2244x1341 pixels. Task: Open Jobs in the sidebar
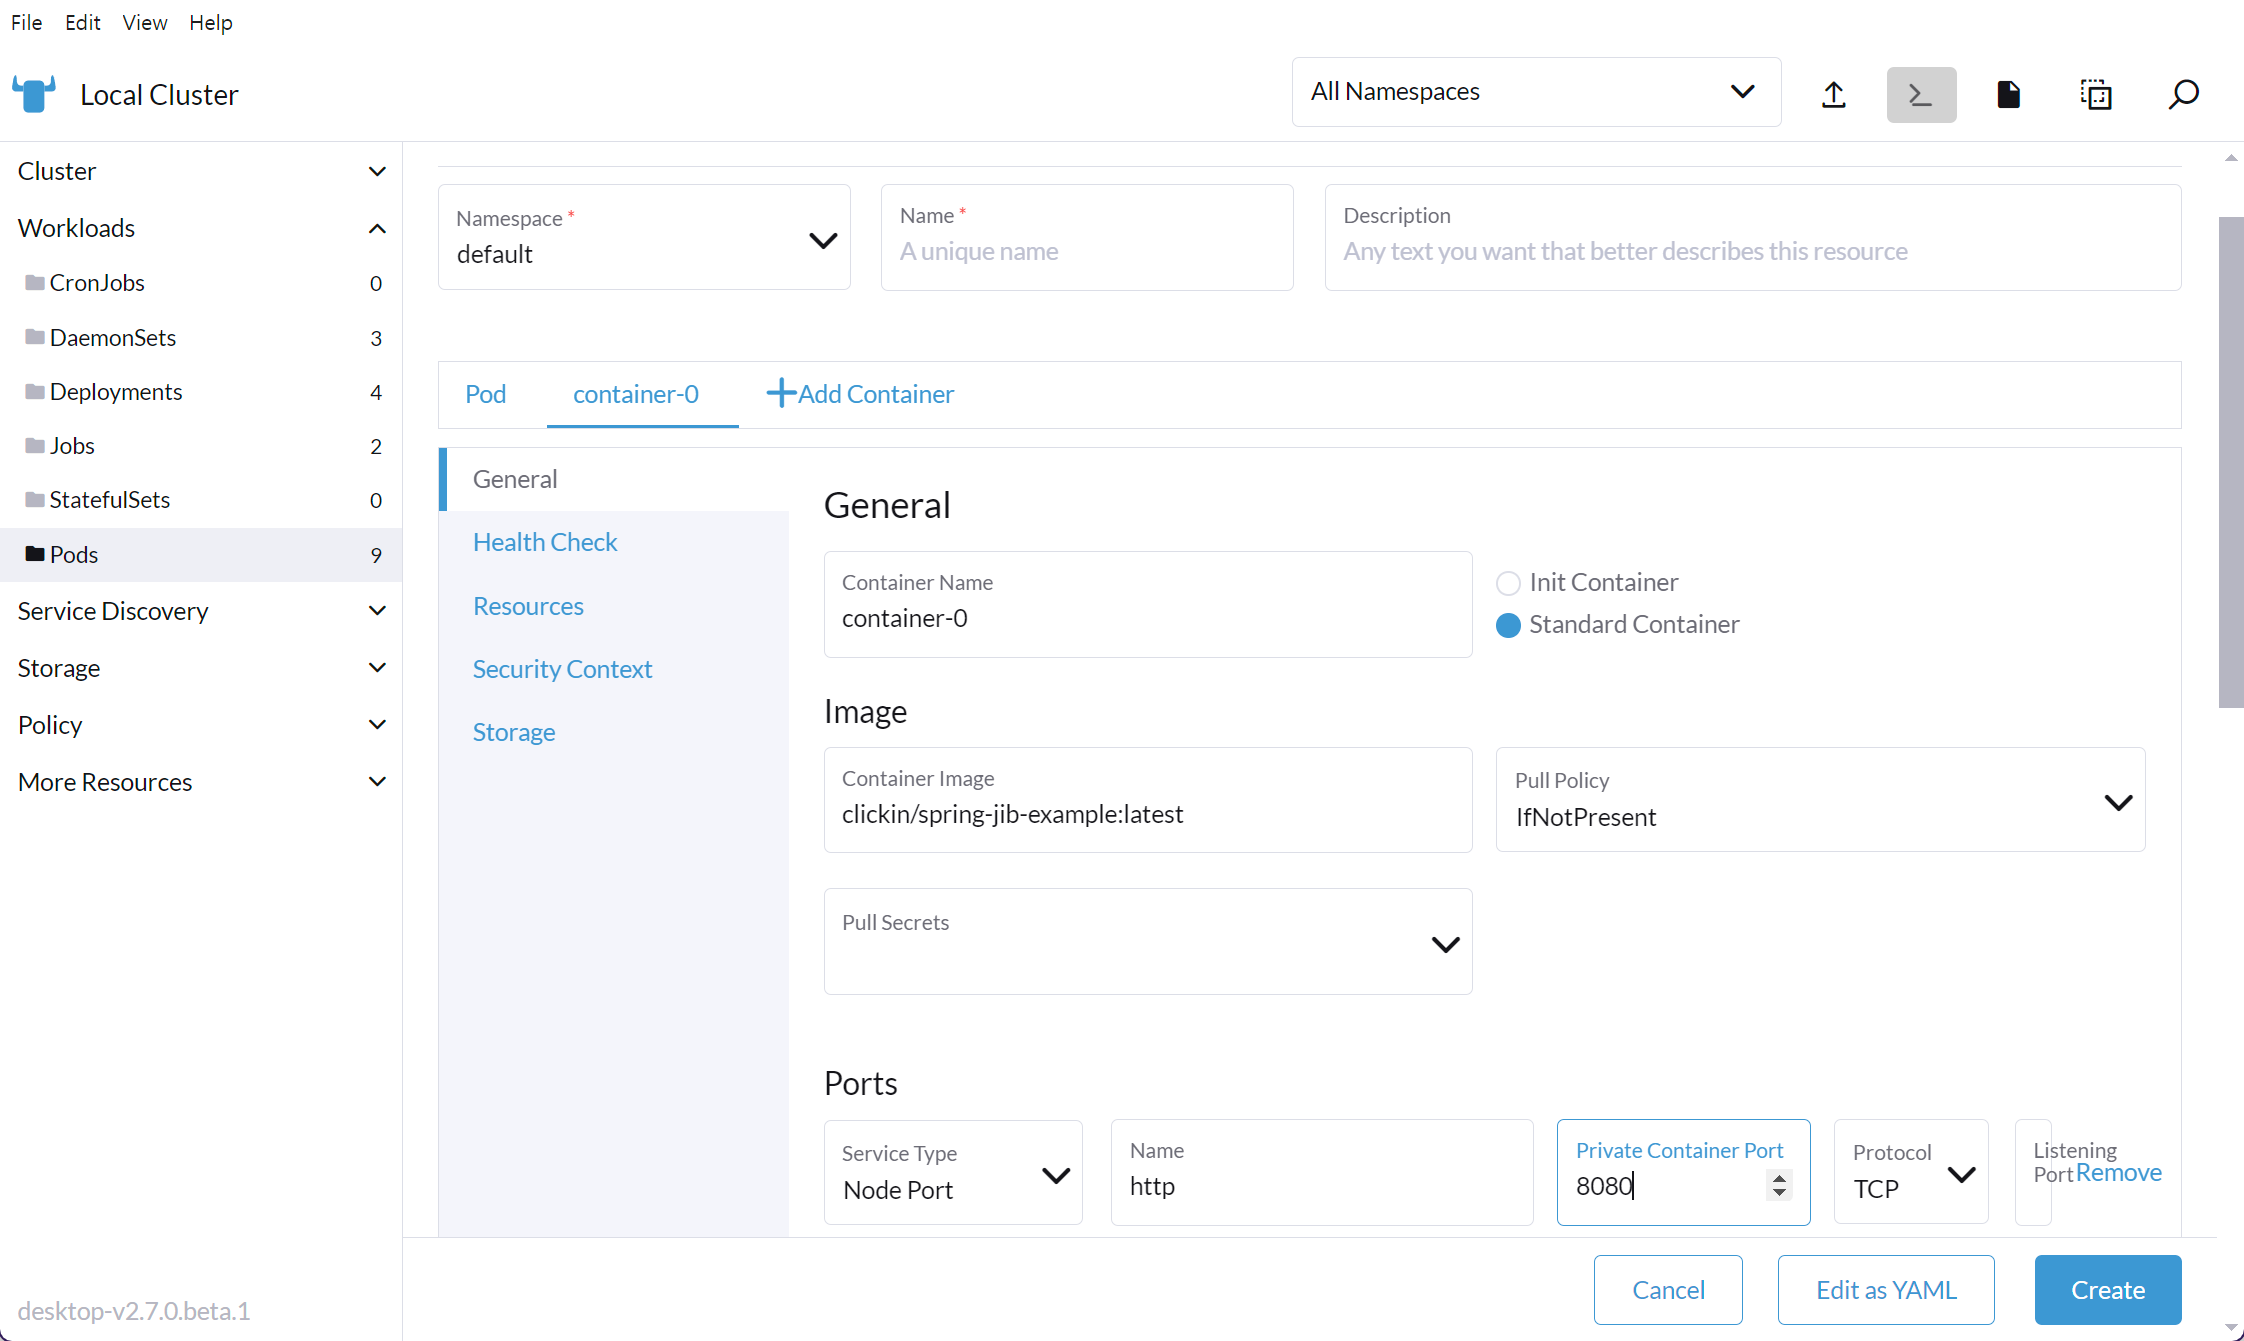coord(201,446)
